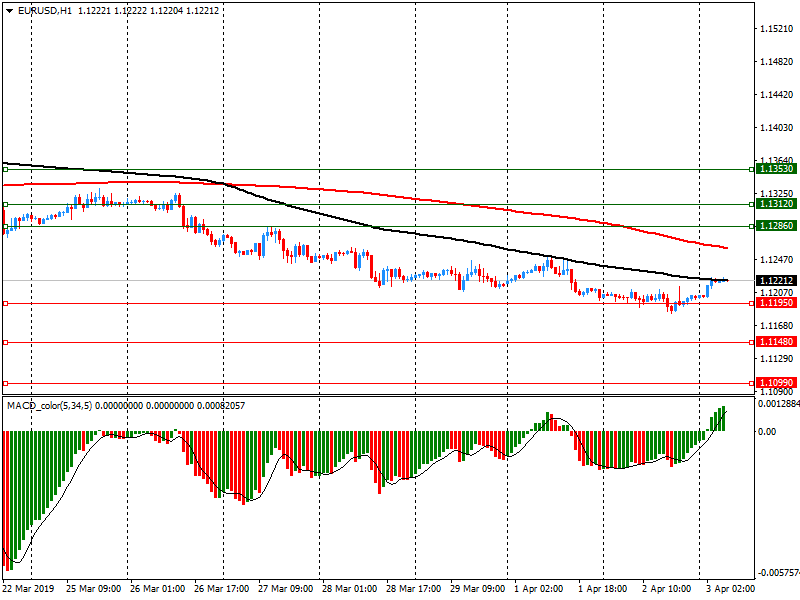Click the EURUSD,H1 chart title text

(44, 10)
